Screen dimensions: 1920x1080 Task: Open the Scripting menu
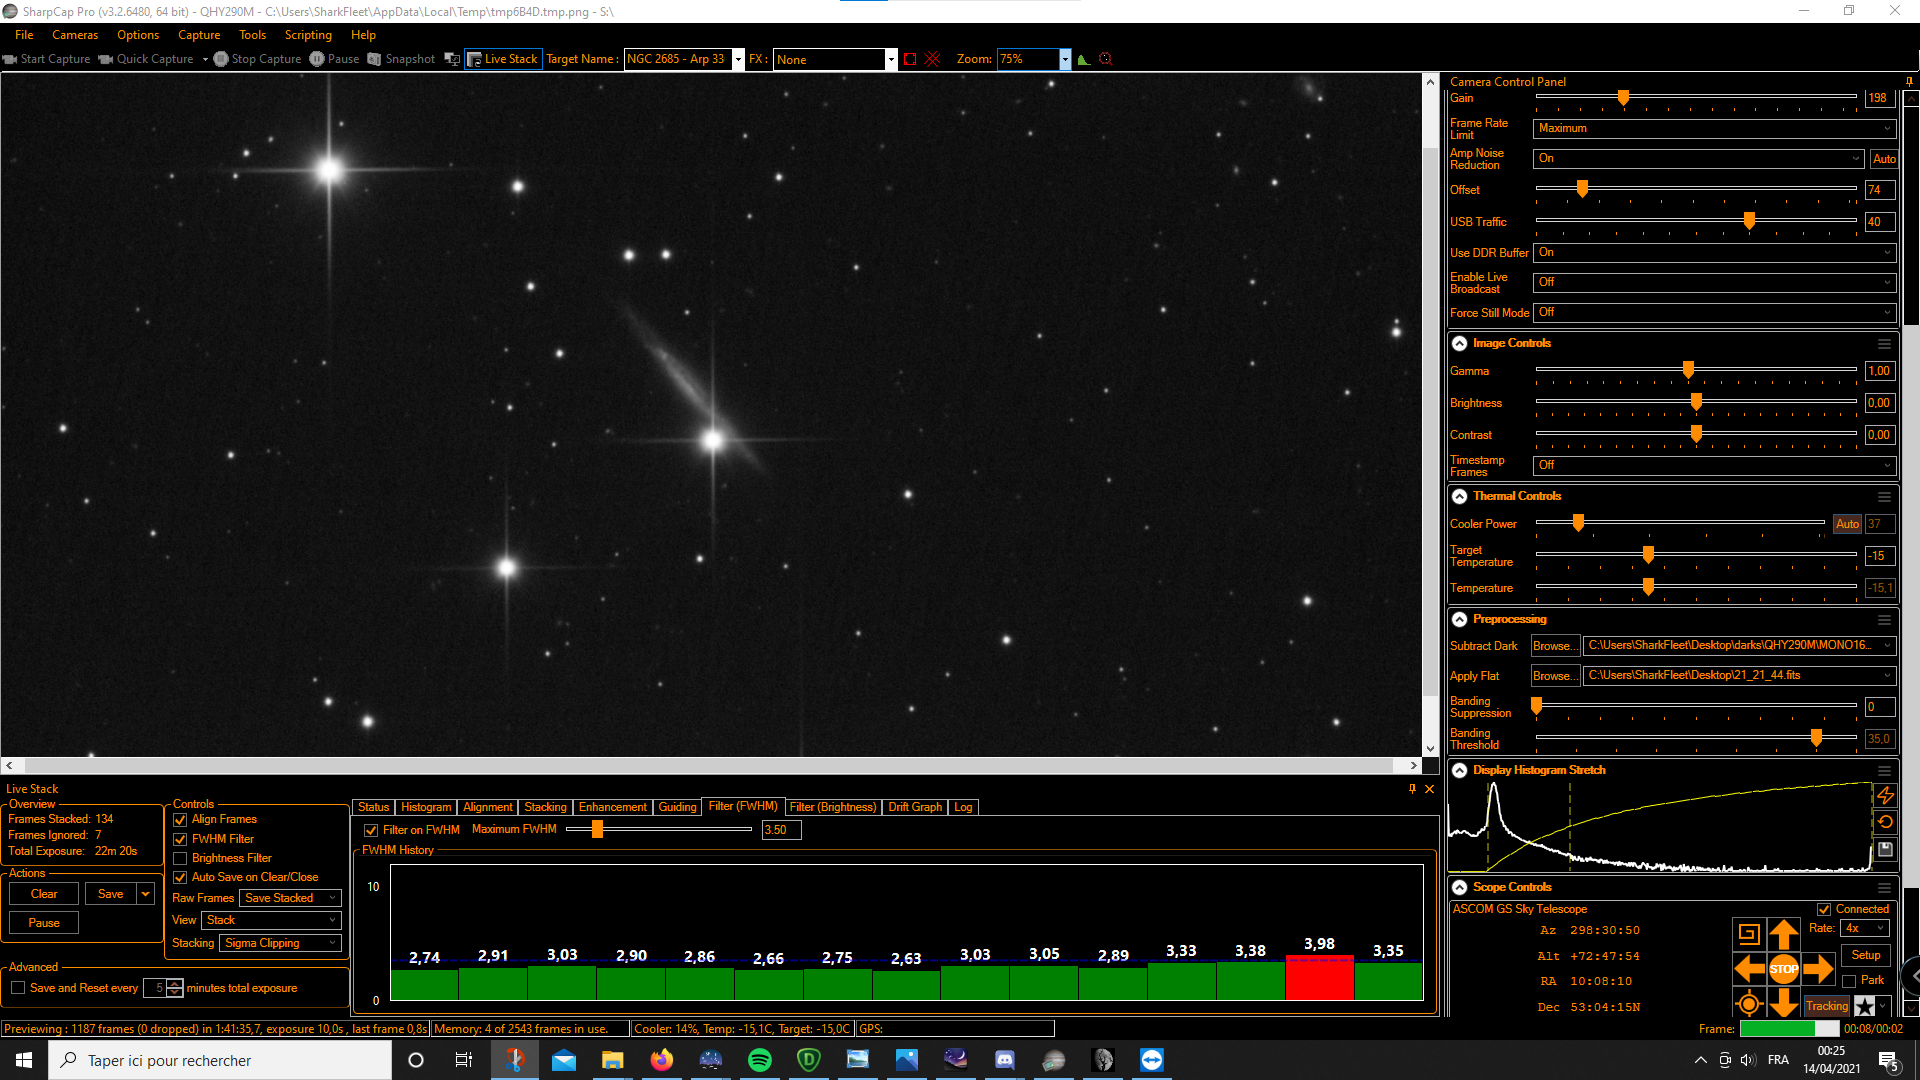307,35
